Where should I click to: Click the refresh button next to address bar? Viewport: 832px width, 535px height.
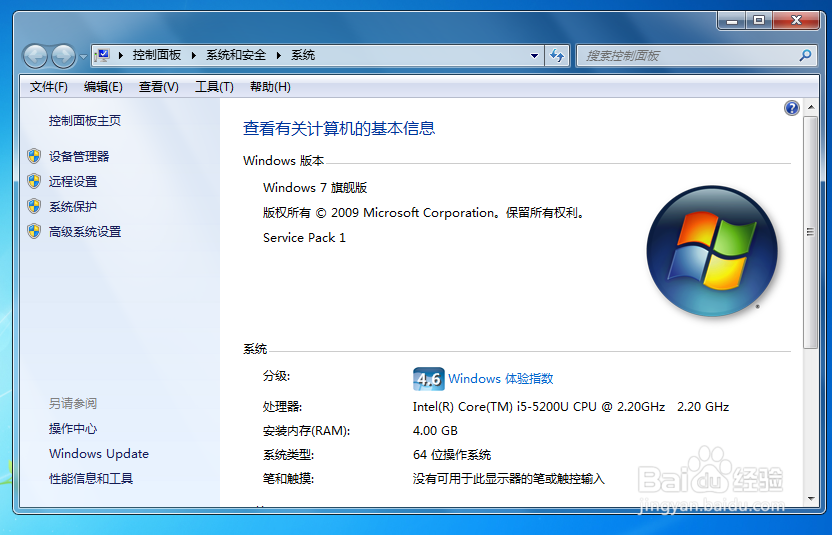557,55
